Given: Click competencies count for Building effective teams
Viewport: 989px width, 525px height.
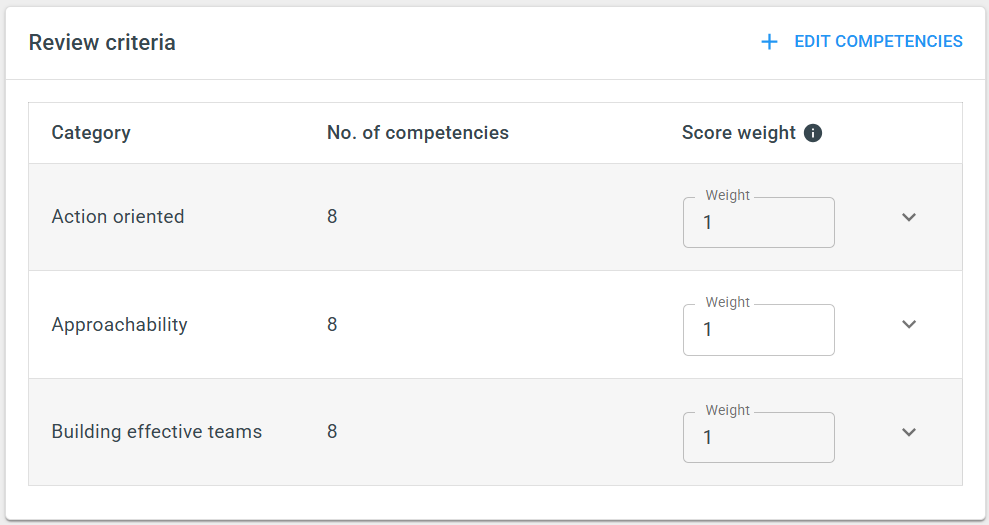Looking at the screenshot, I should coord(332,432).
